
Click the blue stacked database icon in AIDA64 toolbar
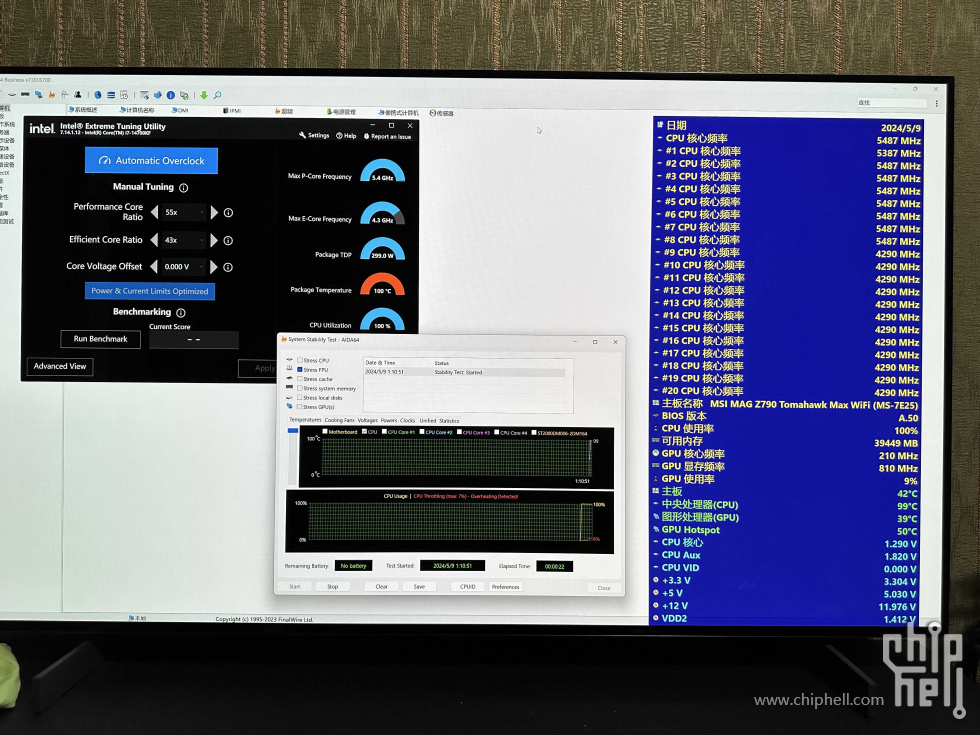click(x=111, y=95)
